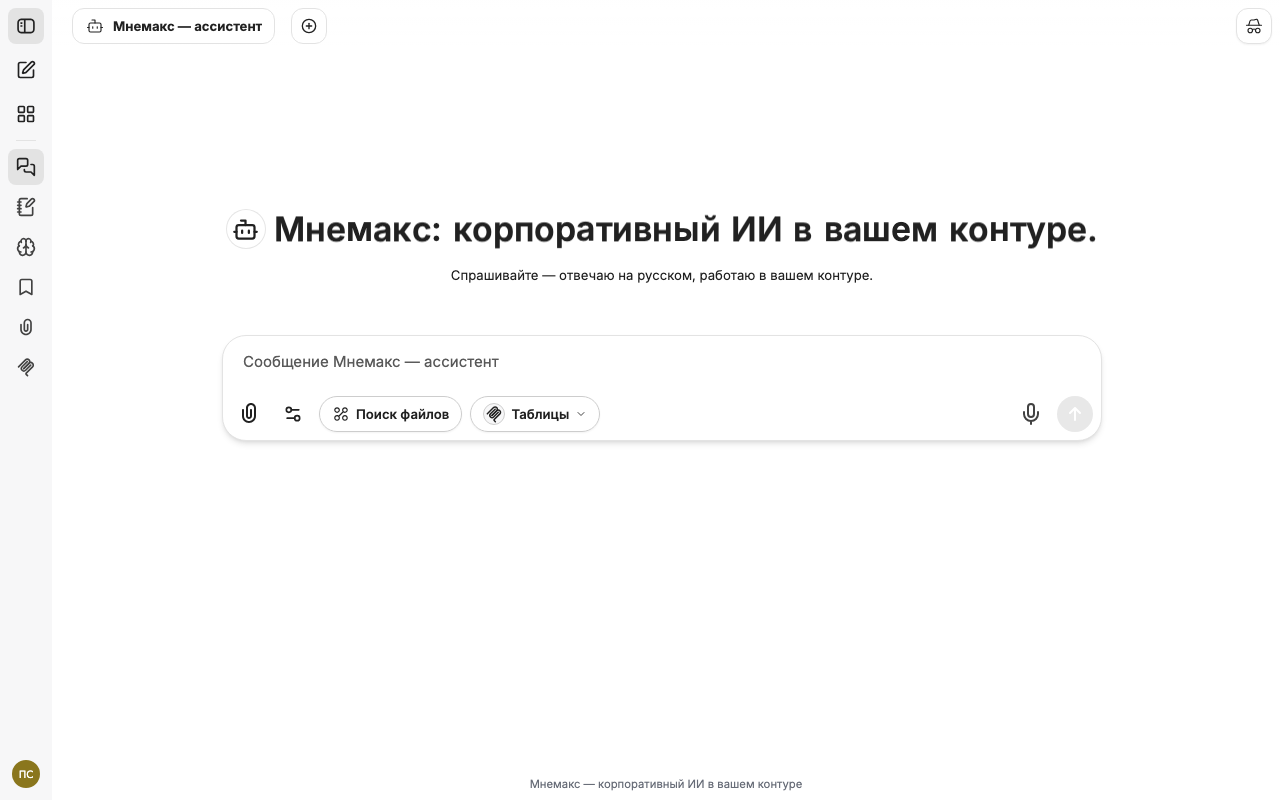The height and width of the screenshot is (800, 1280).
Task: Click the robot icon beside the heading
Action: [246, 229]
